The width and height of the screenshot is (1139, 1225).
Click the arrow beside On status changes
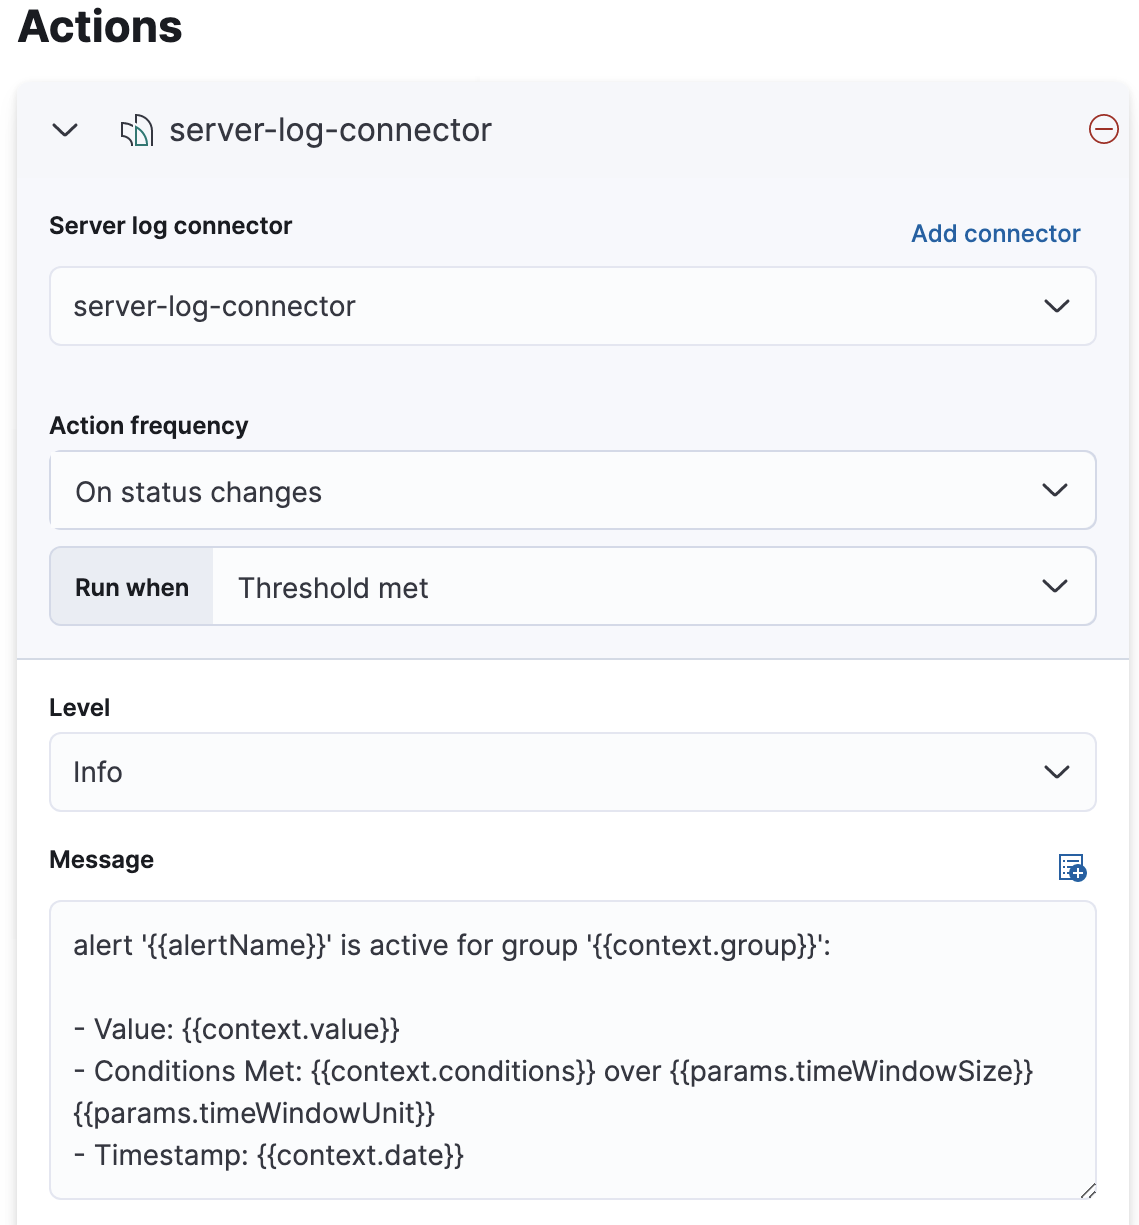(1055, 490)
